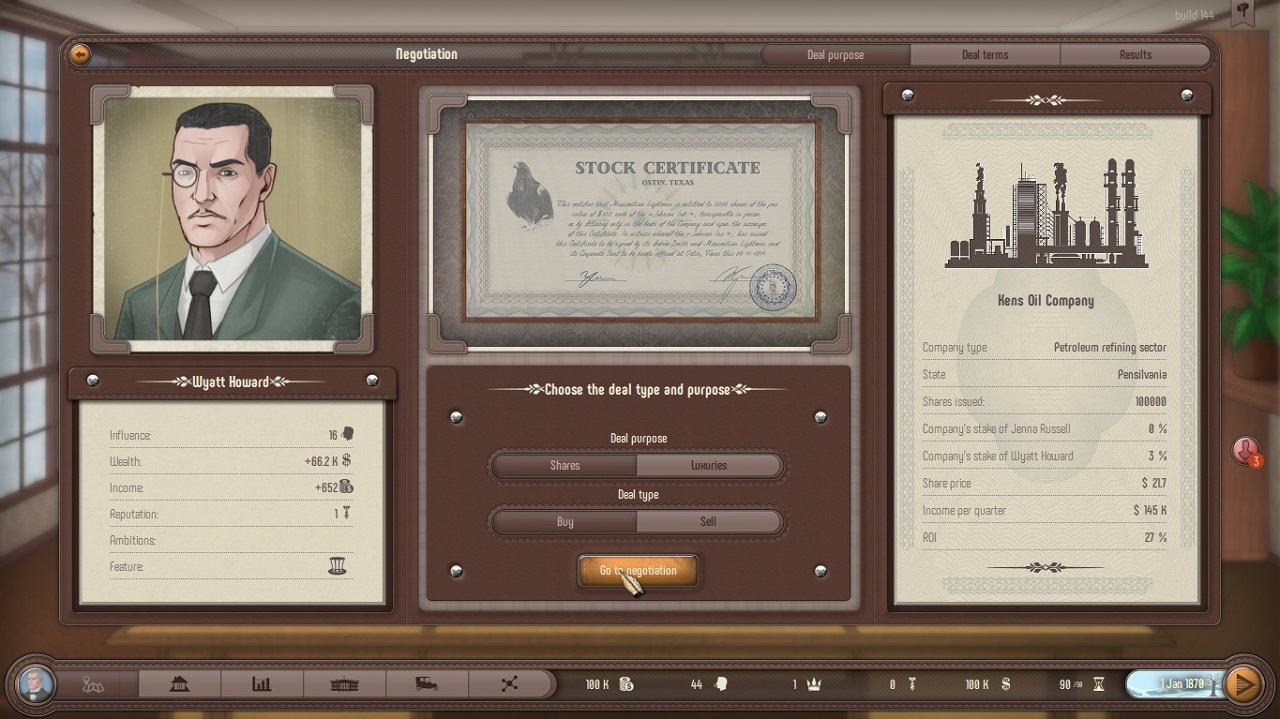Viewport: 1280px width, 719px height.
Task: Click the stock certificate image
Action: pyautogui.click(x=640, y=220)
